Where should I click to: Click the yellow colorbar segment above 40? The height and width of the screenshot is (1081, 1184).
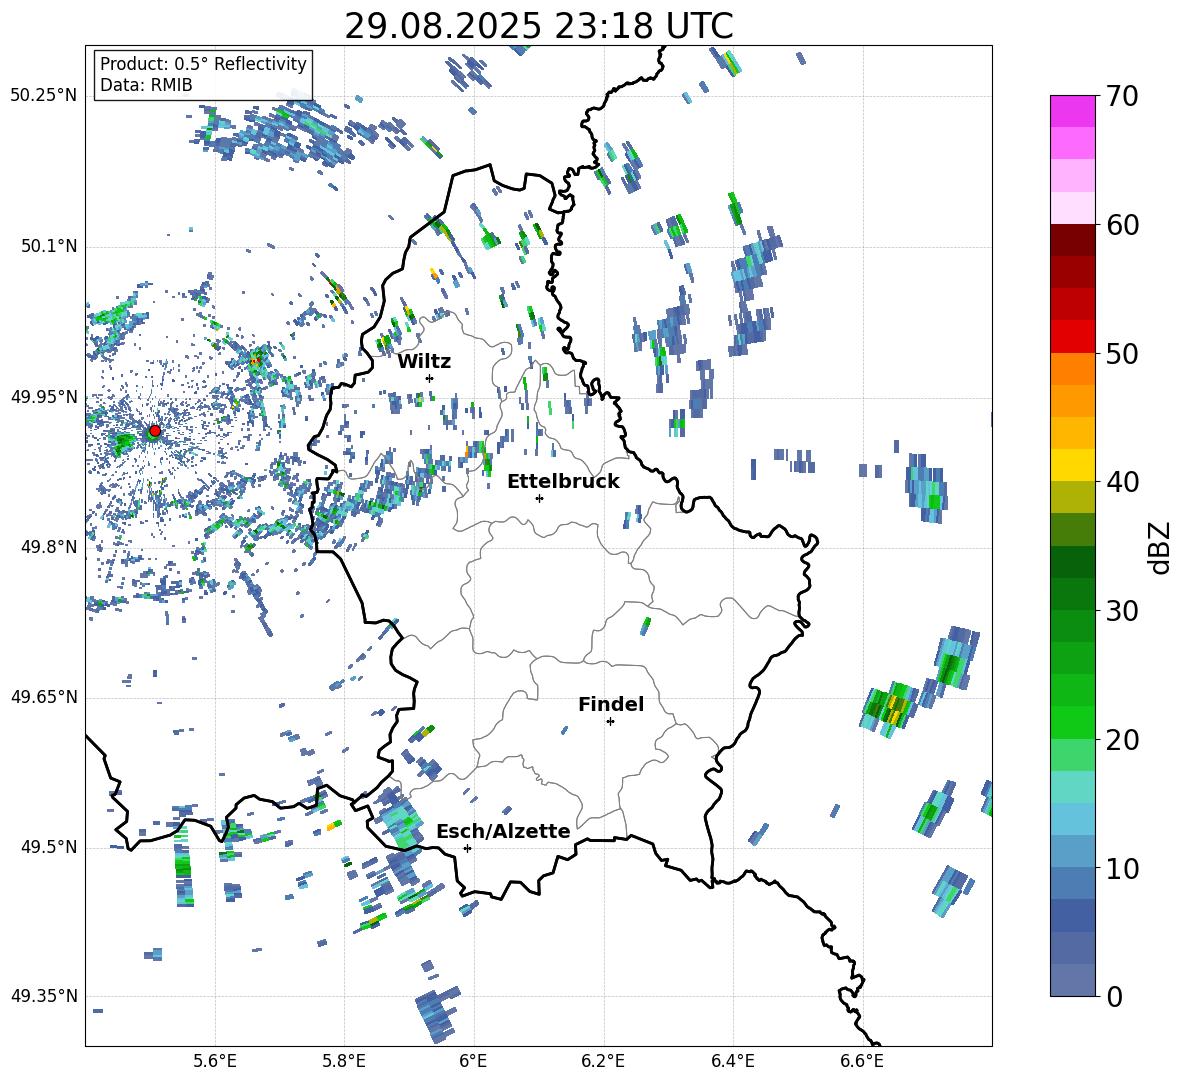point(1072,465)
